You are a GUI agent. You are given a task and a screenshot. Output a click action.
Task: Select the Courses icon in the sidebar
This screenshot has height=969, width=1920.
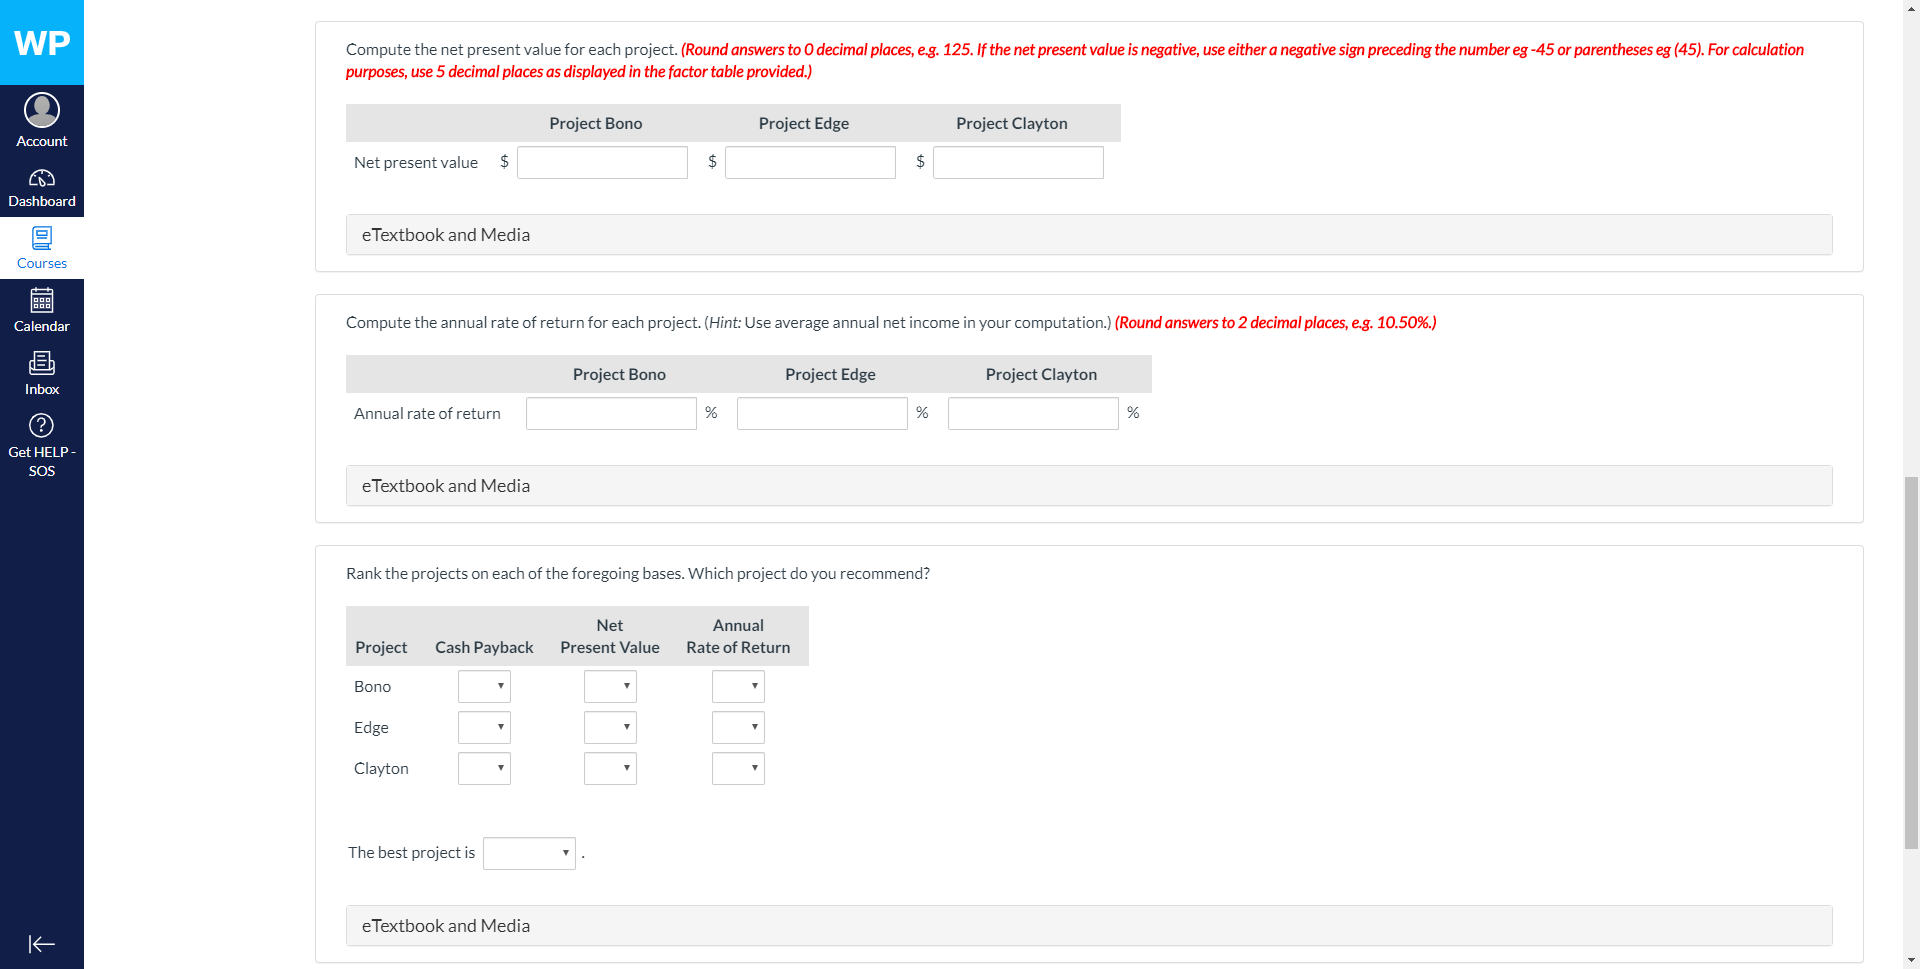tap(42, 246)
